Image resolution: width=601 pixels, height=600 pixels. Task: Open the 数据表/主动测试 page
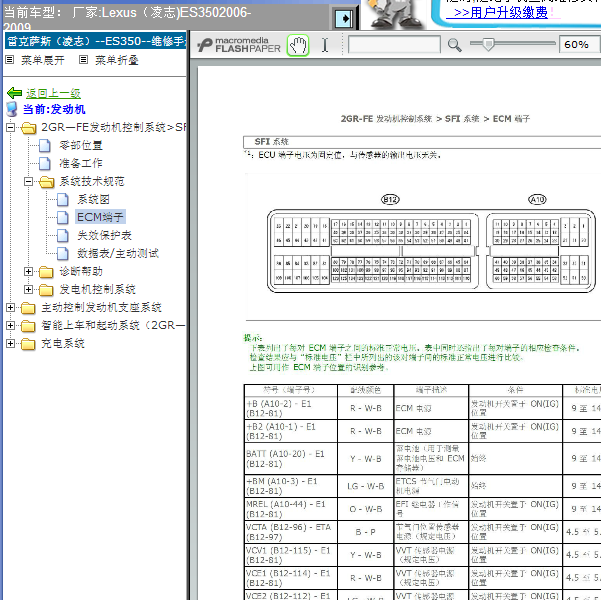pos(118,253)
